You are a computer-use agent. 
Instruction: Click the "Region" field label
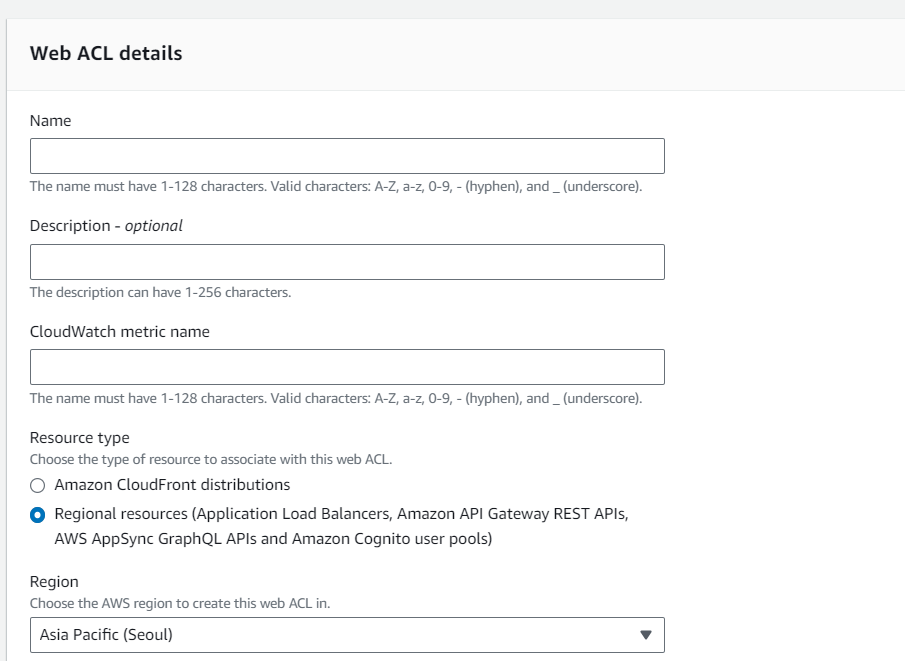pyautogui.click(x=54, y=582)
